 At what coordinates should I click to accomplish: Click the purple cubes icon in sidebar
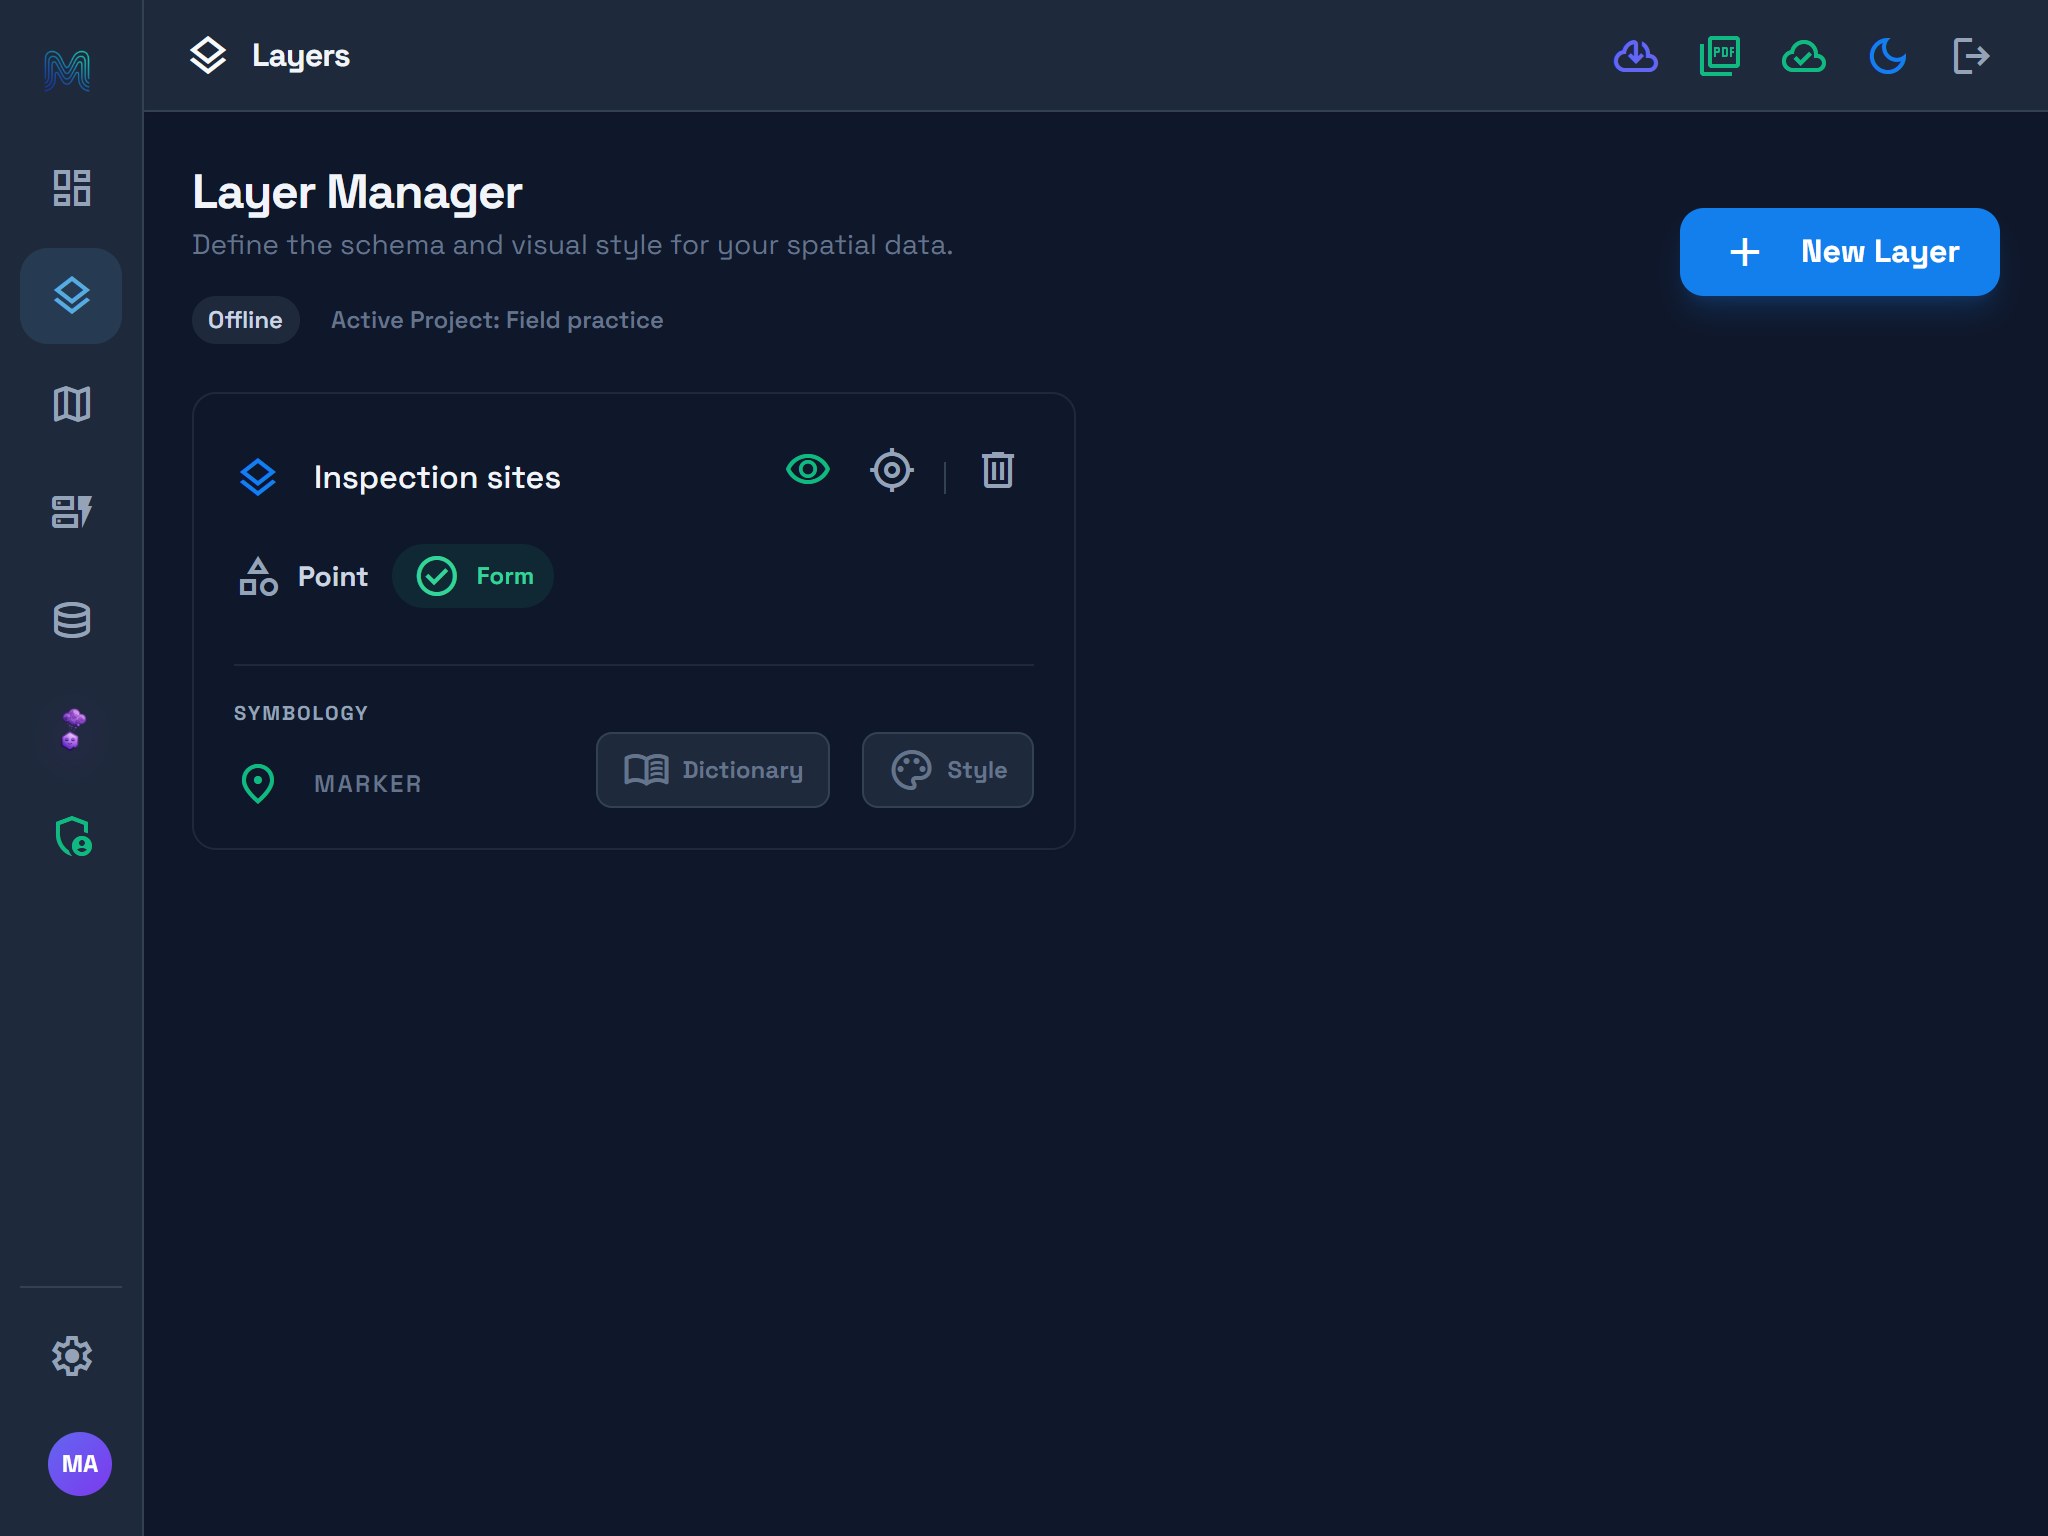[x=71, y=728]
